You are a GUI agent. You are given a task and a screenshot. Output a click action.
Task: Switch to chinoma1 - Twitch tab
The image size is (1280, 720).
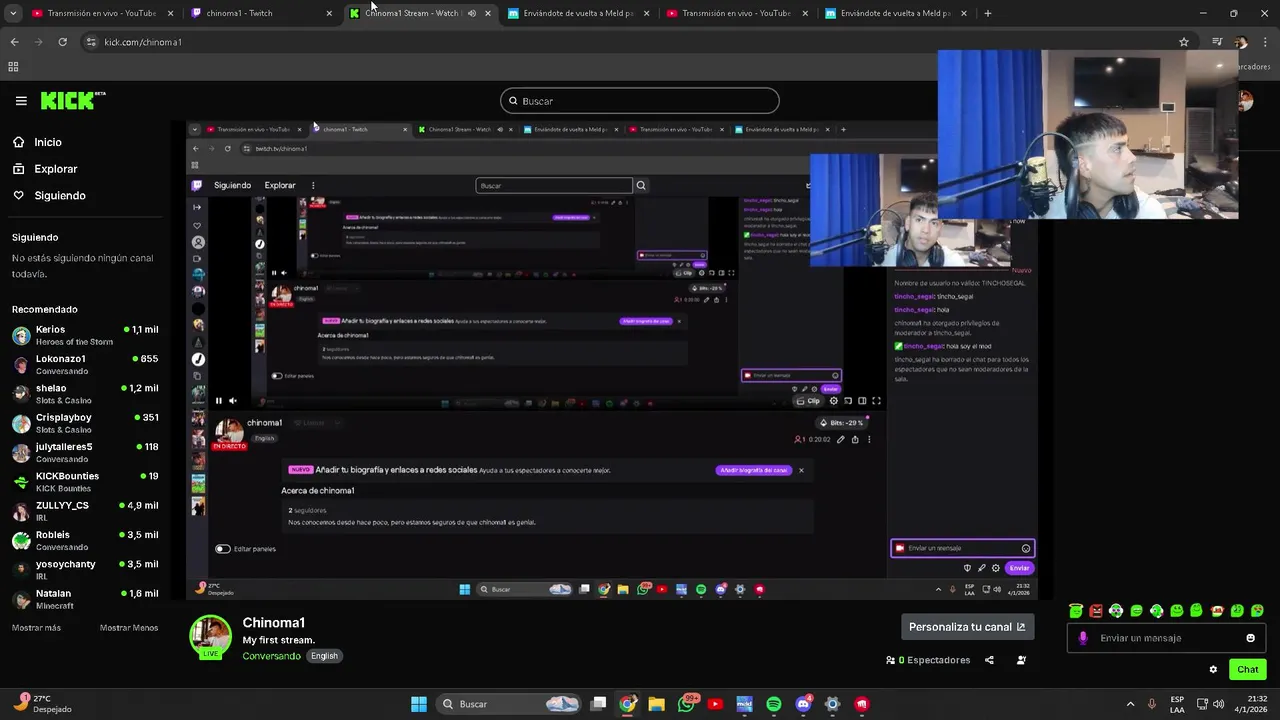pos(262,13)
